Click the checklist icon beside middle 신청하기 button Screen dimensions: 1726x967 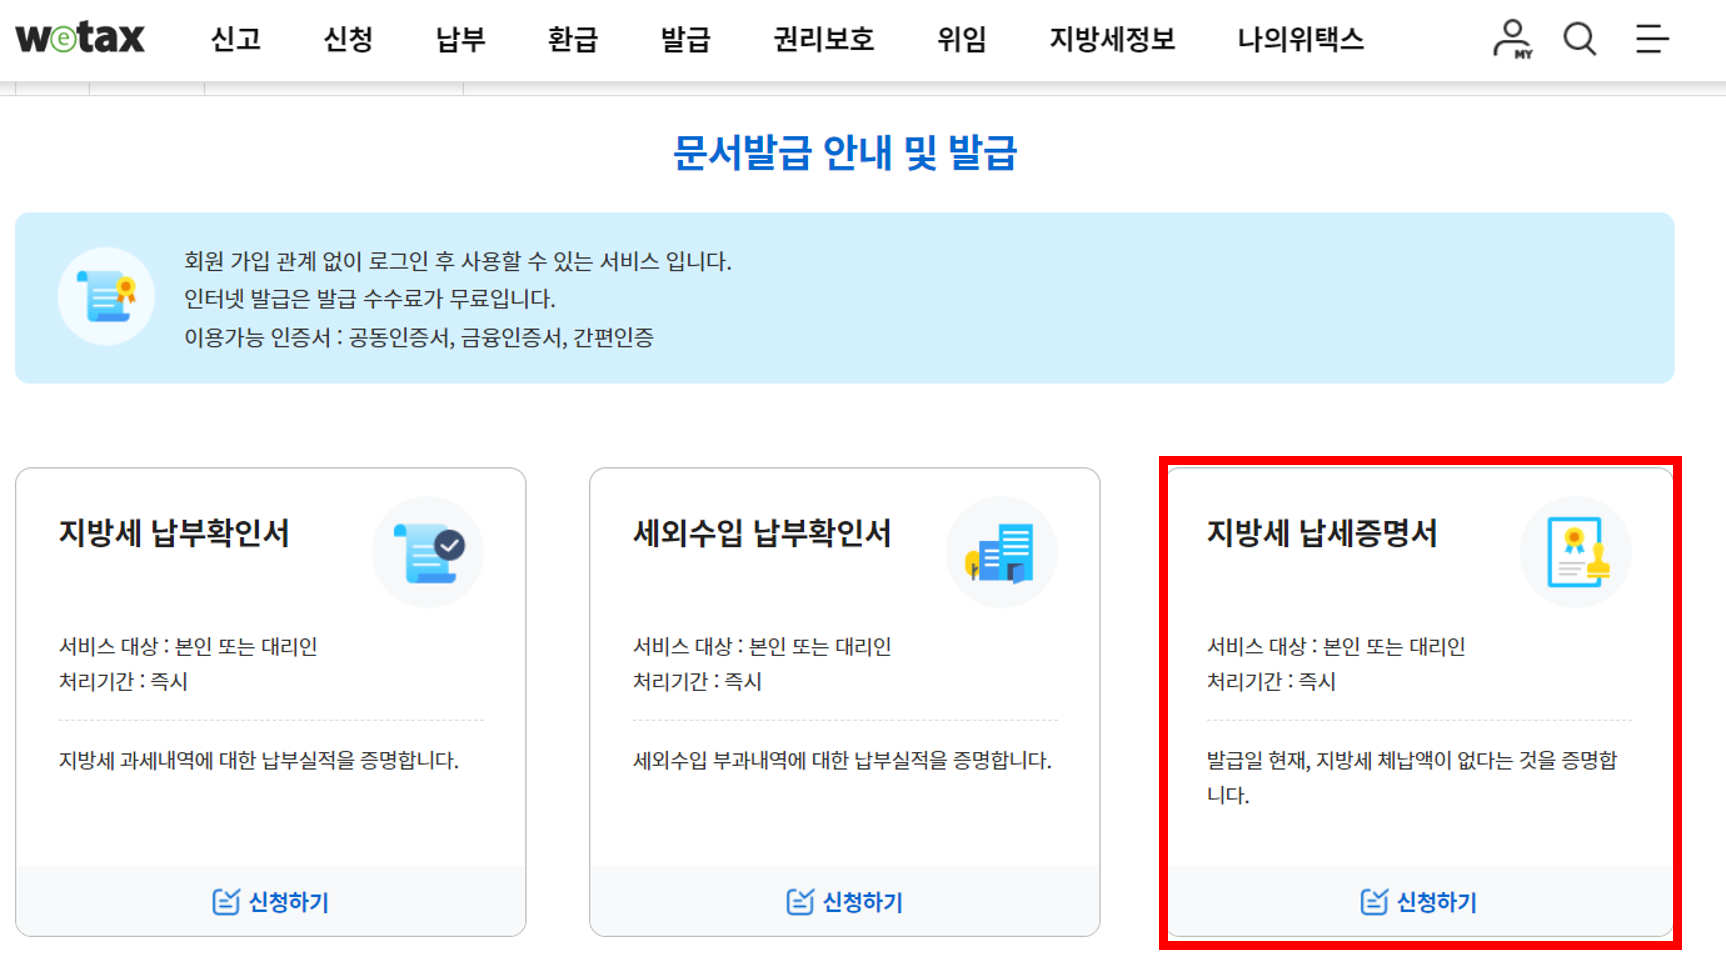click(799, 900)
